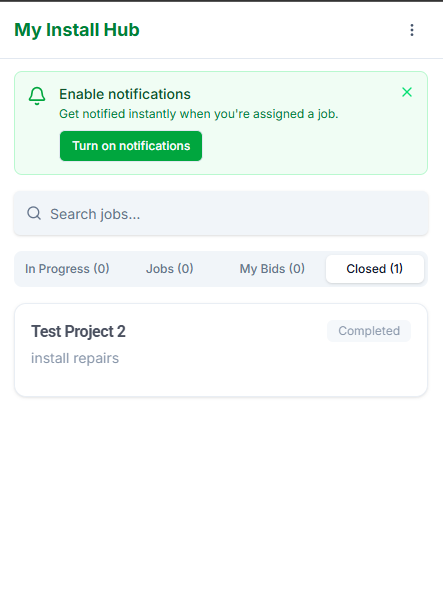The width and height of the screenshot is (443, 594).
Task: Open the Test Project 2 title
Action: [x=78, y=331]
